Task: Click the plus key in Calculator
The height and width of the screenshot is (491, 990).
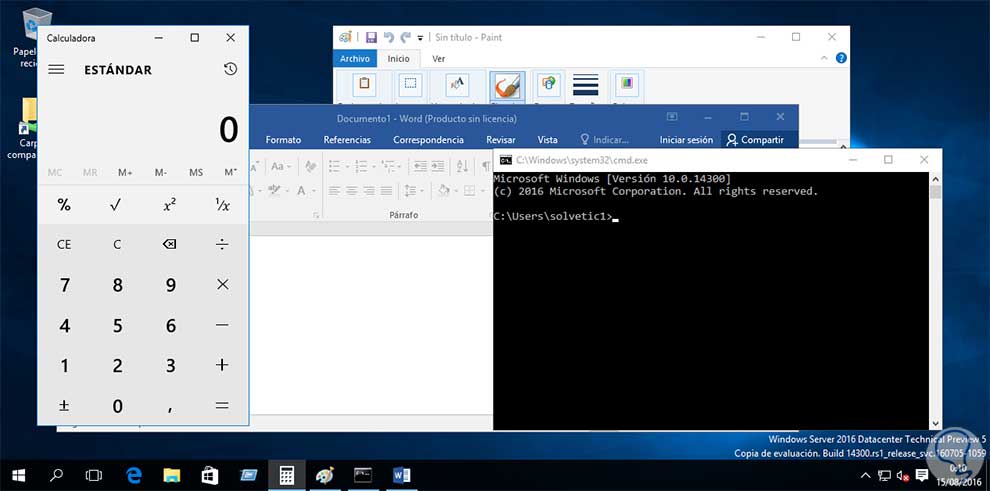Action: (222, 365)
